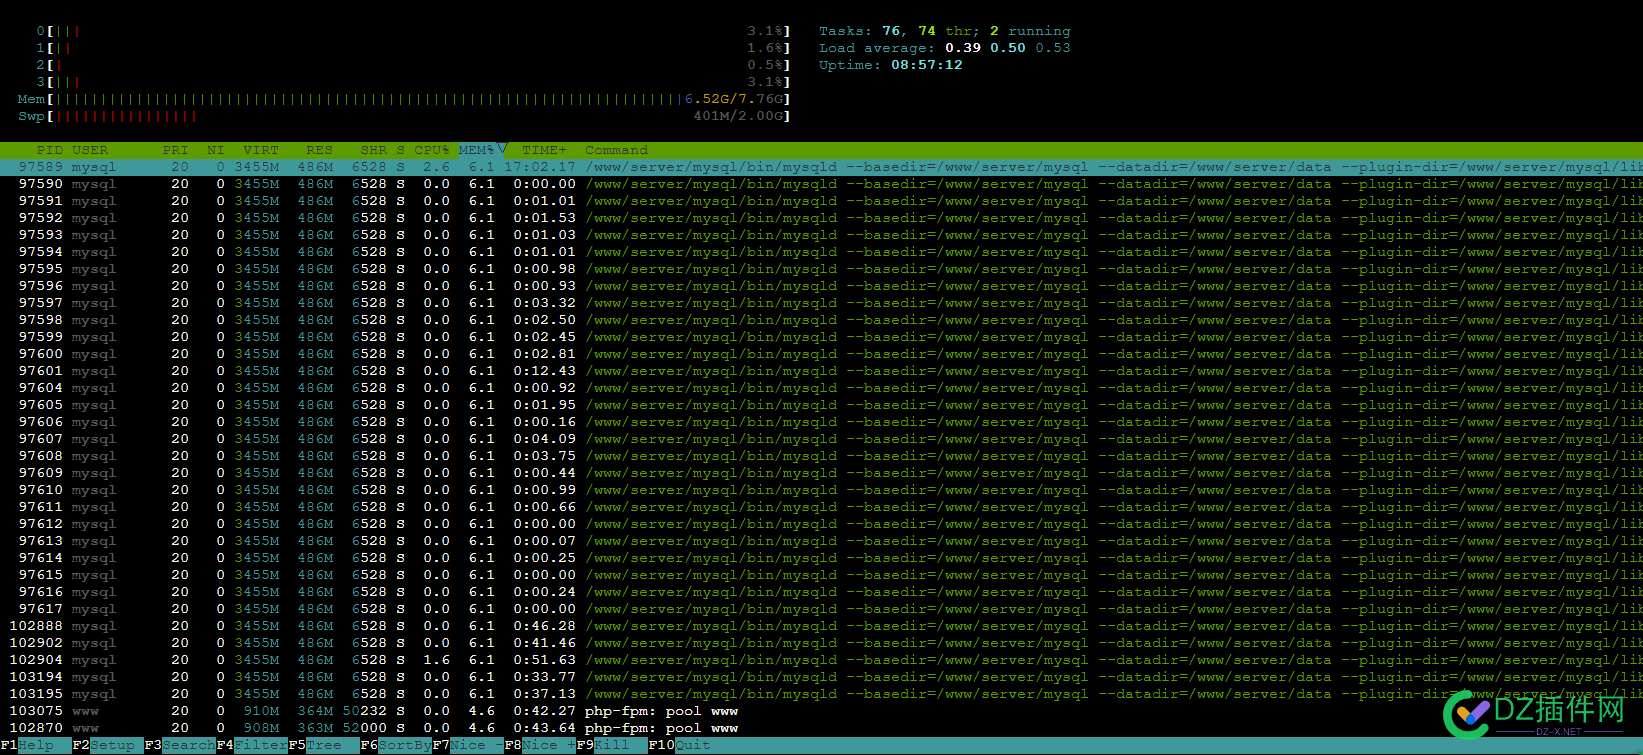Viewport: 1643px width, 755px height.
Task: Sort by the USER column header
Action: tap(90, 150)
